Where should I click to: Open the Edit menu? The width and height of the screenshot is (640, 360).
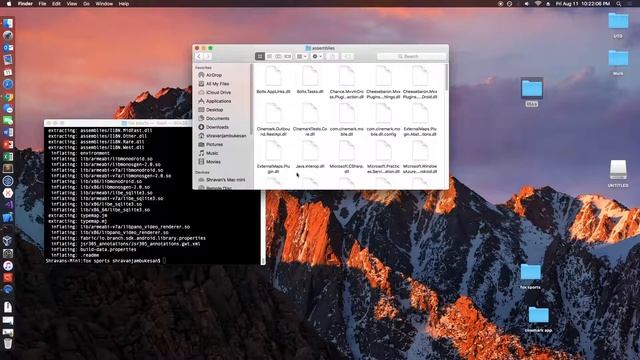pyautogui.click(x=56, y=4)
